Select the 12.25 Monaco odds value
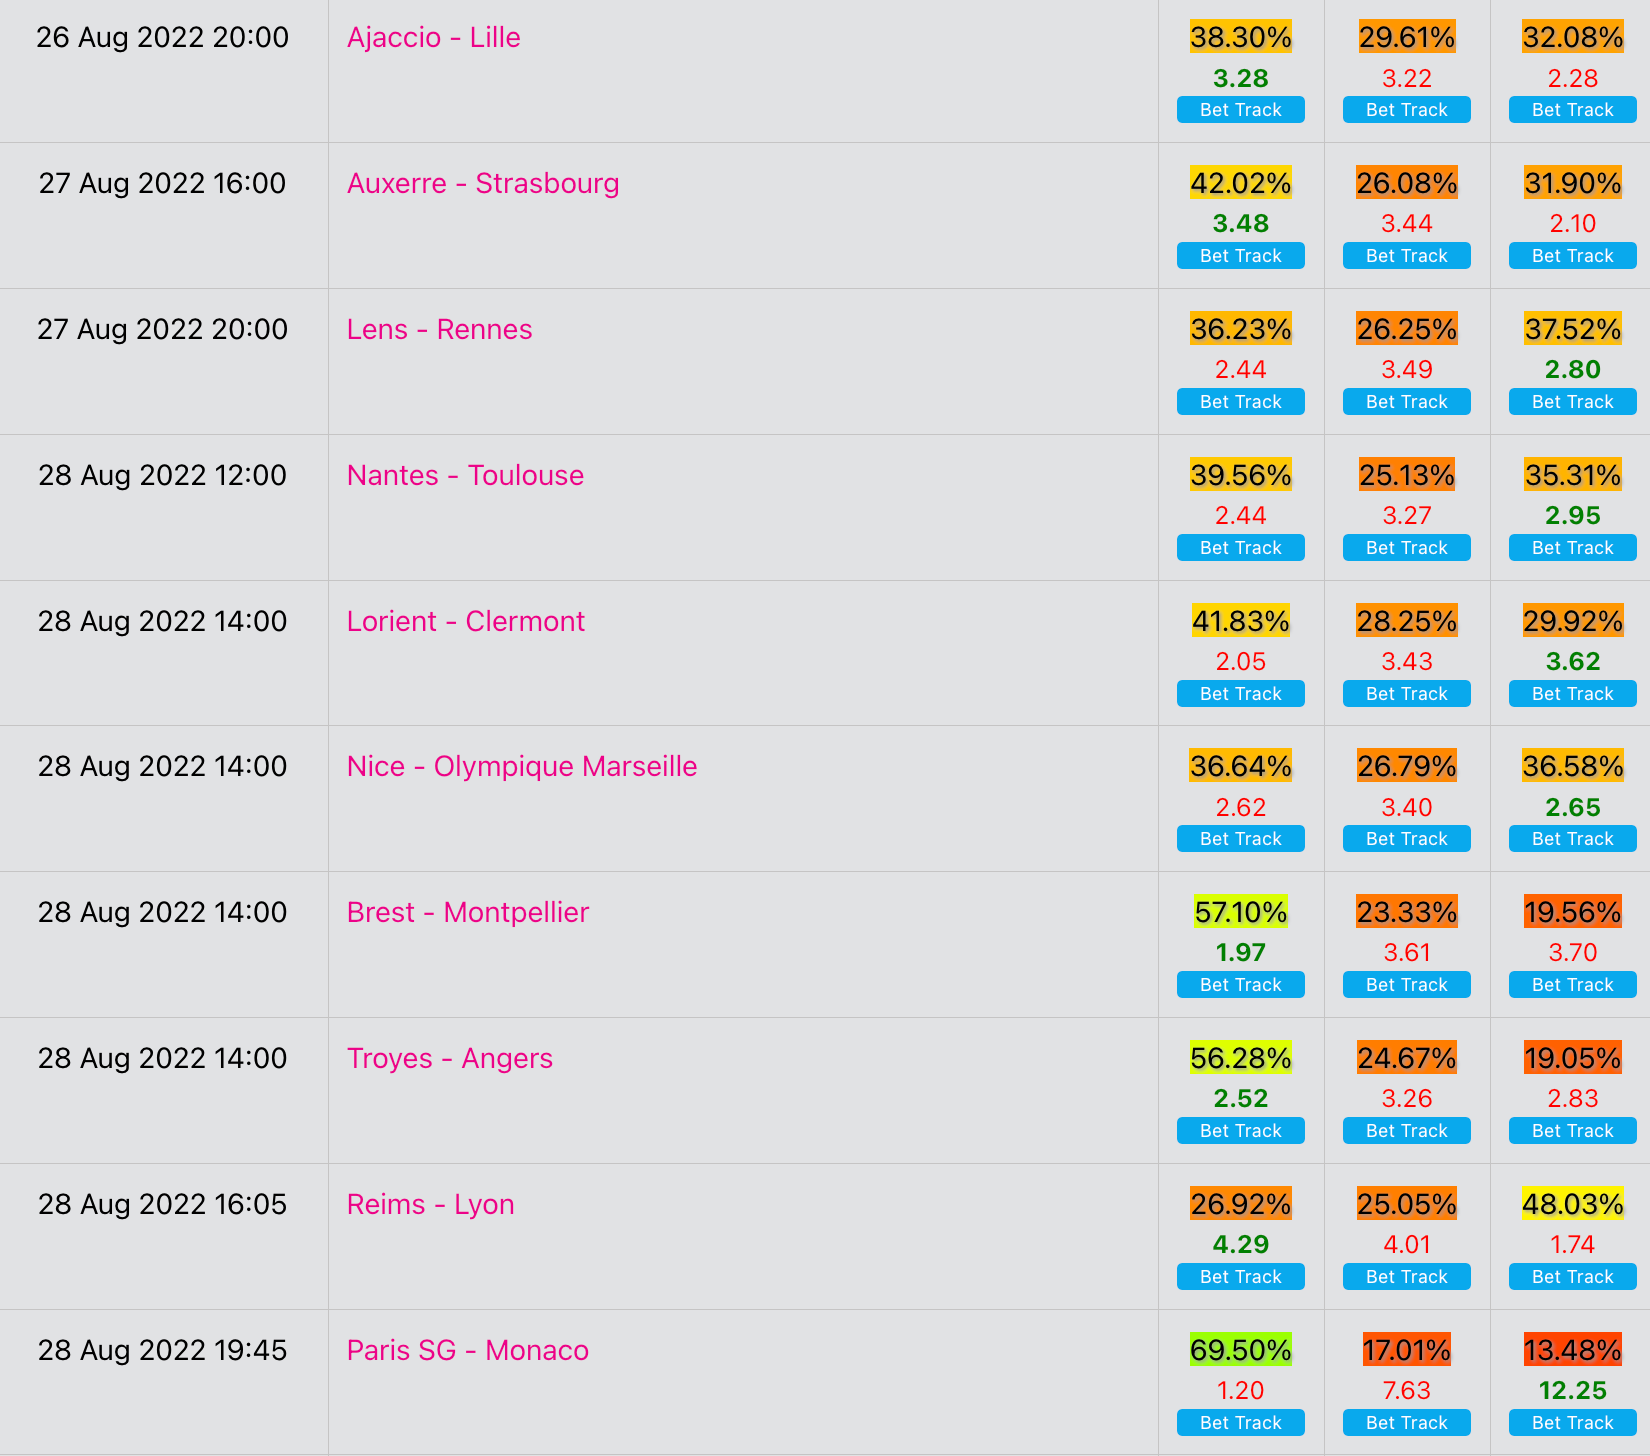This screenshot has width=1650, height=1456. coord(1573,1390)
